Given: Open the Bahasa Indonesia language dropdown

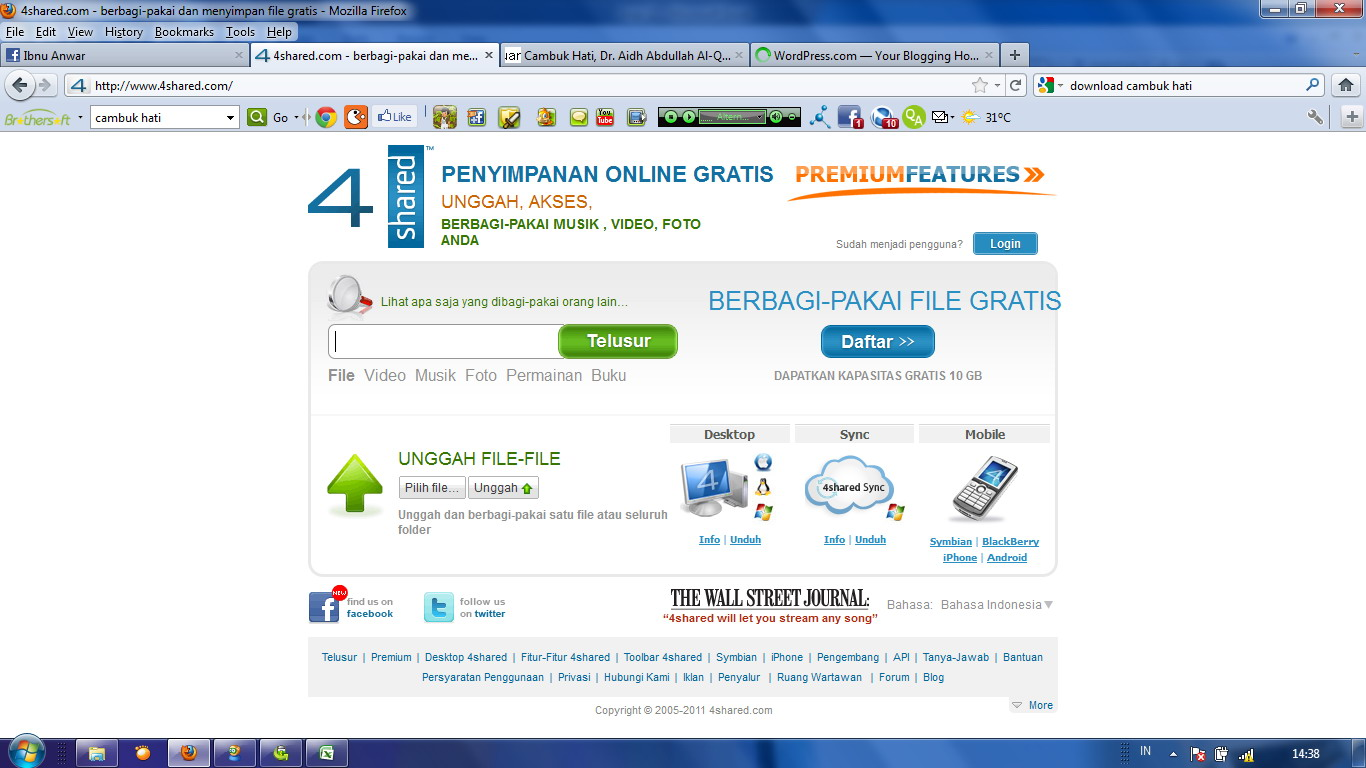Looking at the screenshot, I should pos(997,605).
